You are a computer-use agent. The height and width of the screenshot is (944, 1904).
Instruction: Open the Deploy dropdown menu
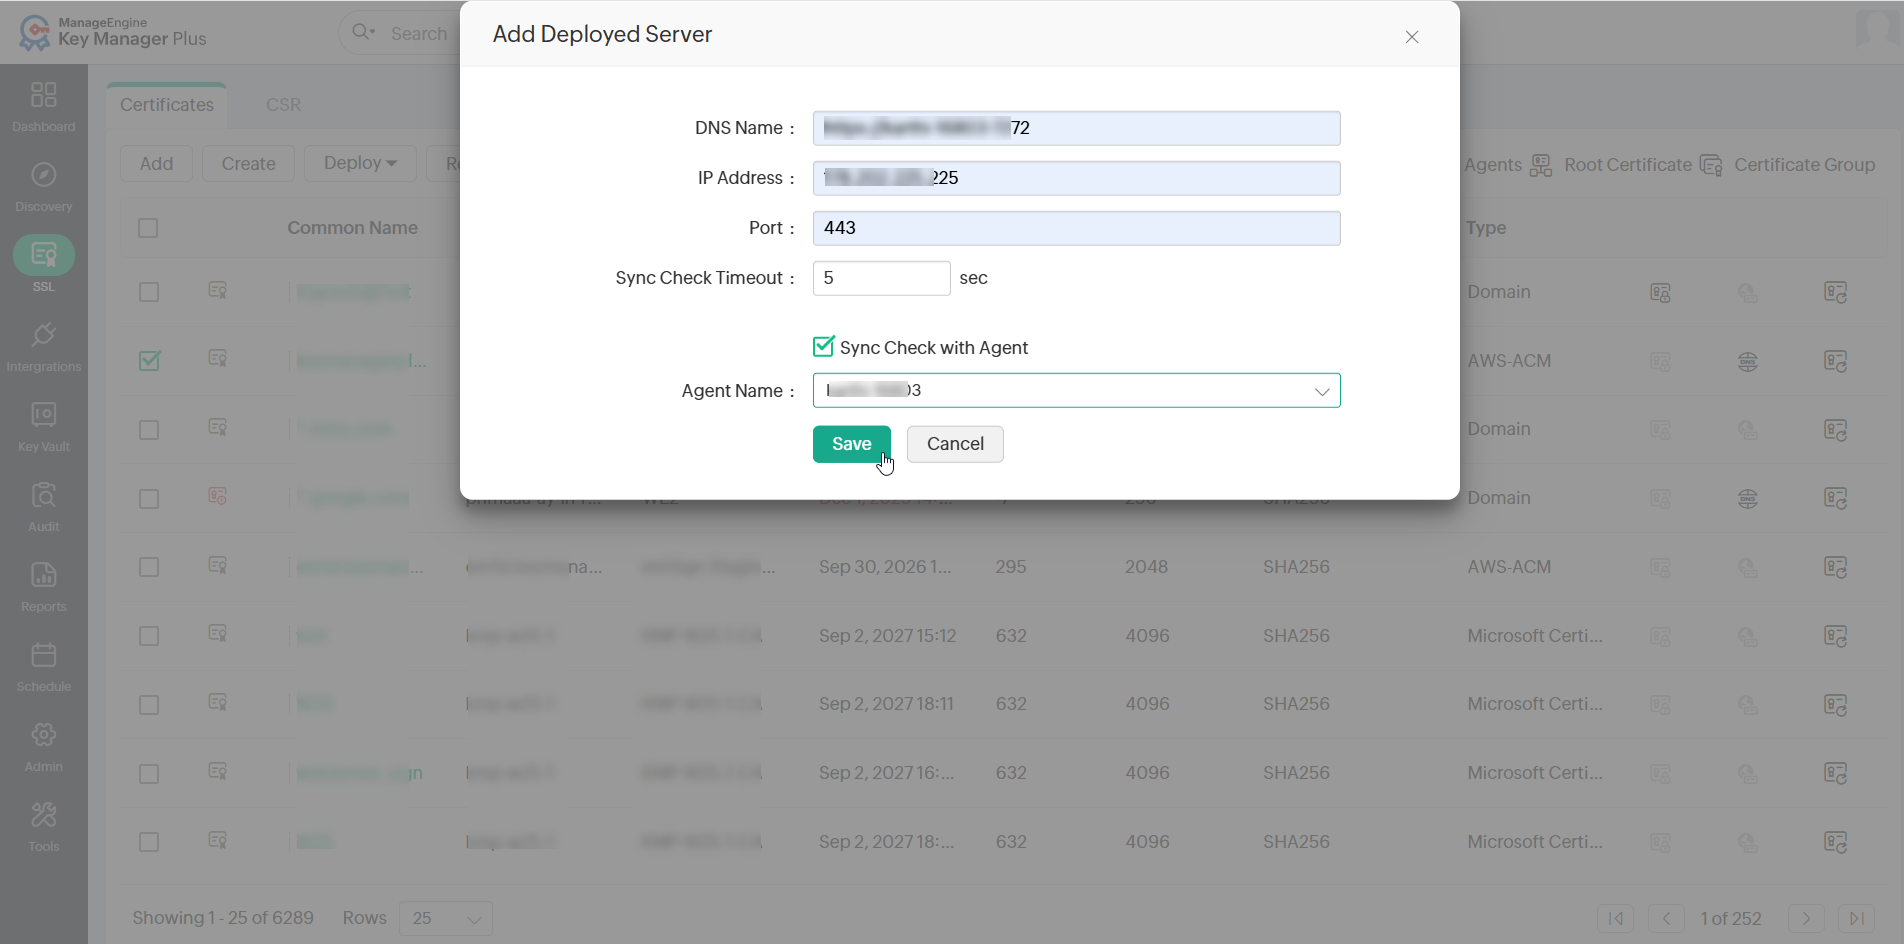click(360, 163)
